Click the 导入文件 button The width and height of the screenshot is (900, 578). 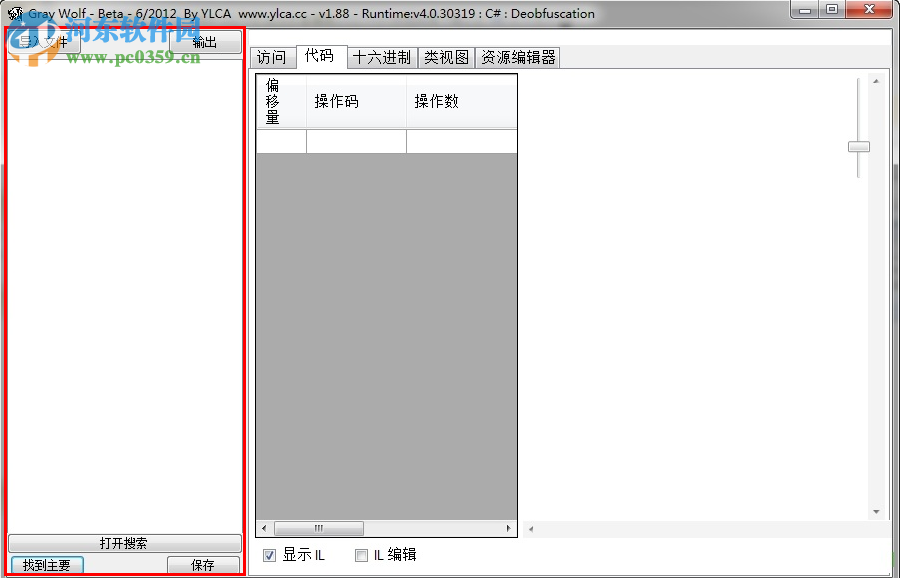(44, 42)
